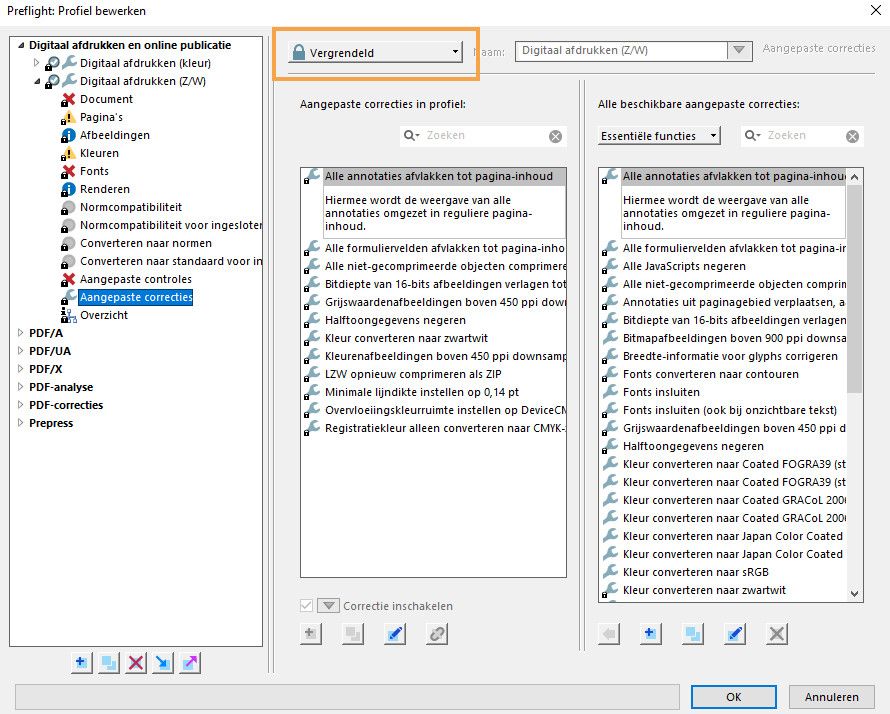The width and height of the screenshot is (890, 714).
Task: Click the lock icon beside Vergrendeld
Action: point(299,53)
